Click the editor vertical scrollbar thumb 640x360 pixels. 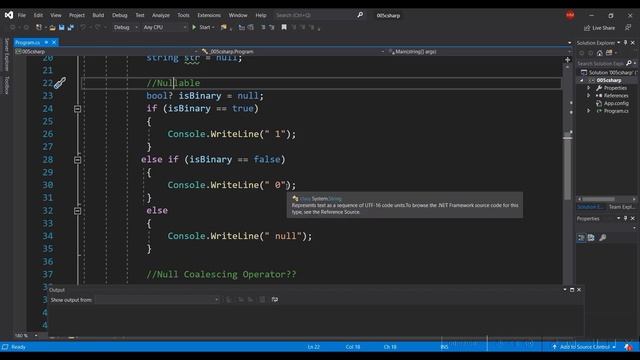coord(567,167)
